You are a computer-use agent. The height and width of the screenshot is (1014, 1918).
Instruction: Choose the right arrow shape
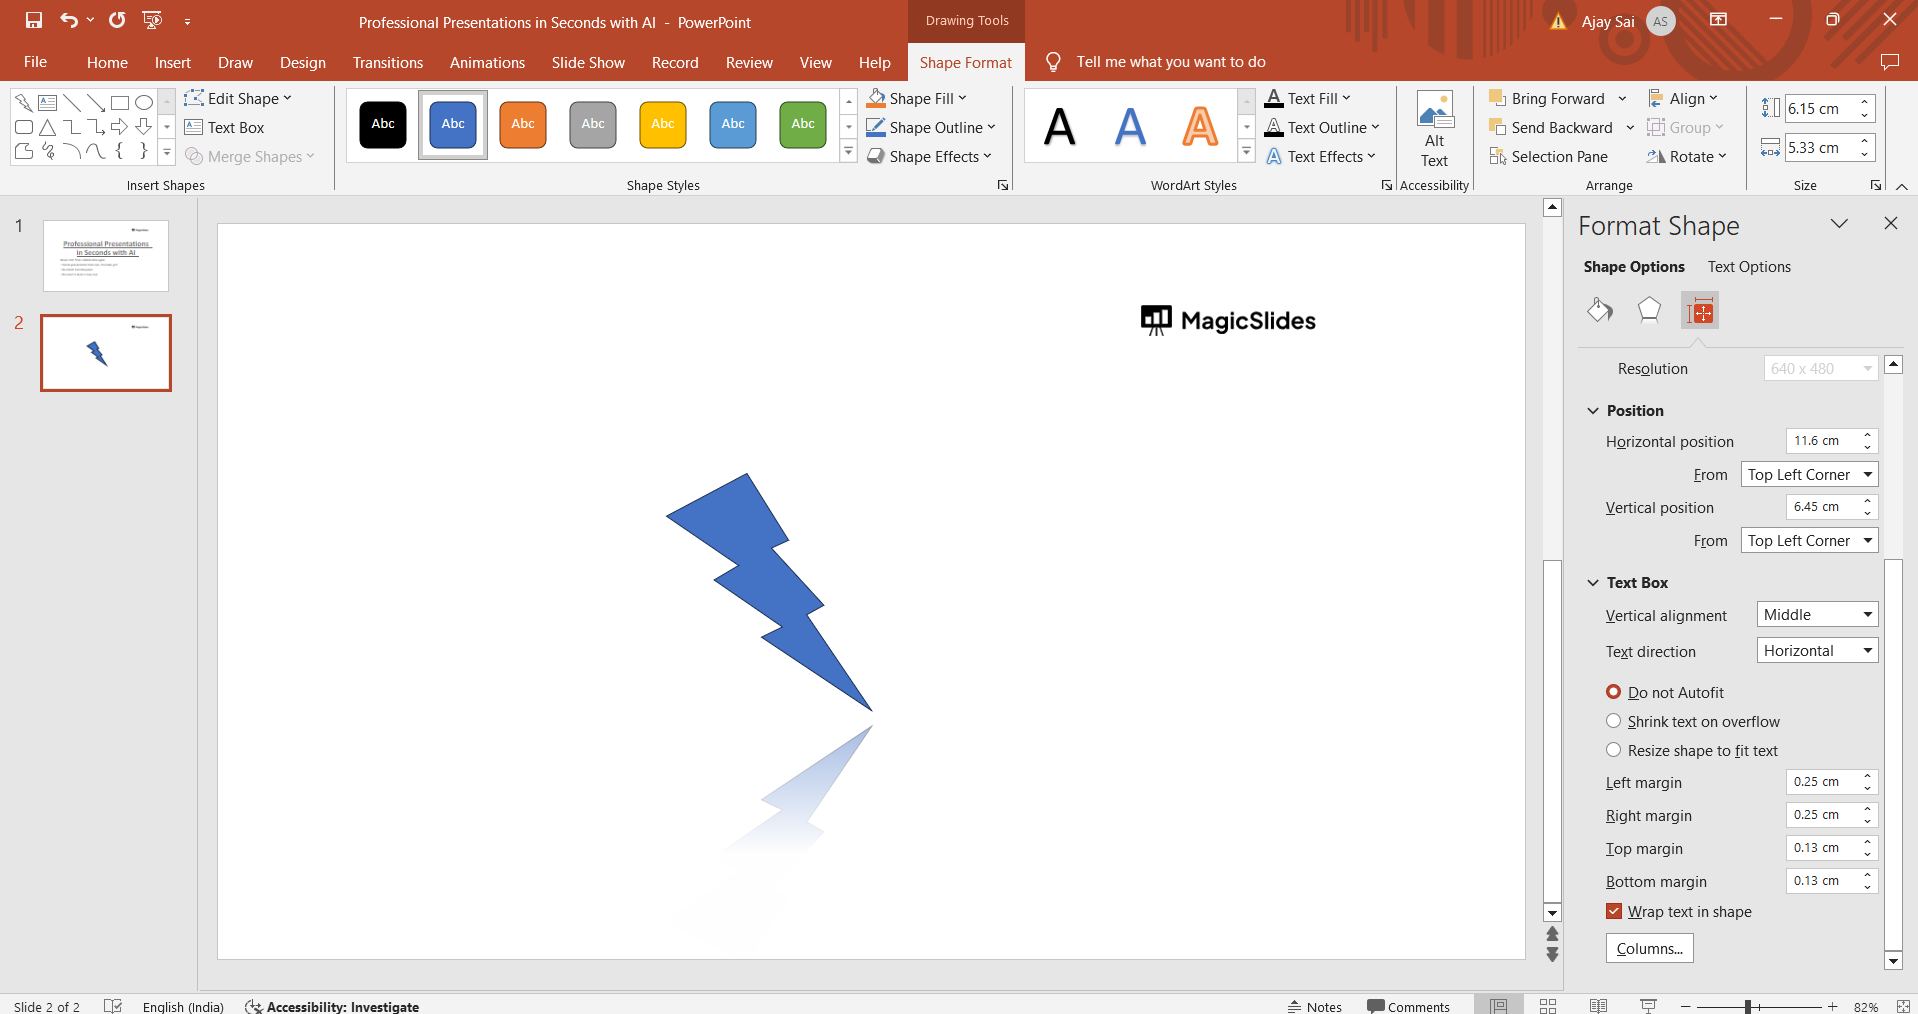point(120,127)
